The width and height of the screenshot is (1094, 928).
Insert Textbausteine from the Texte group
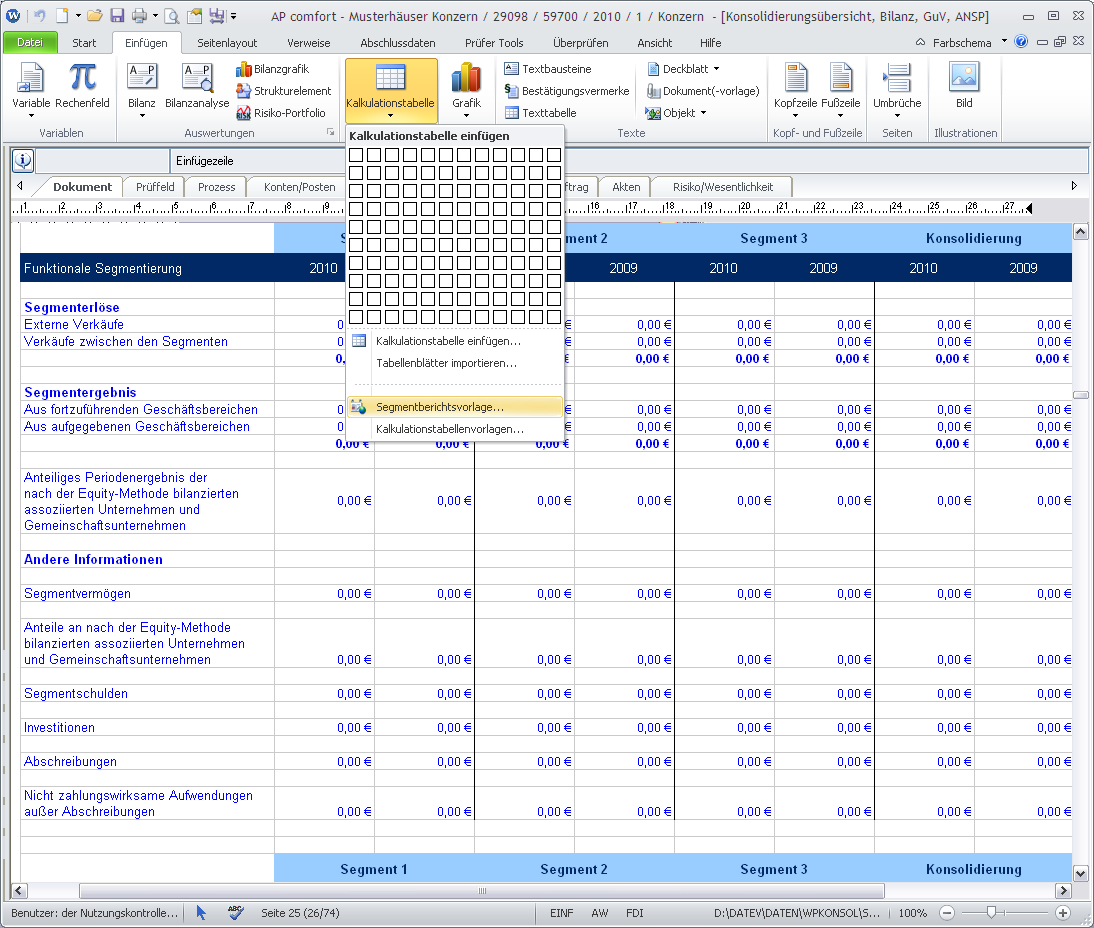coord(512,69)
